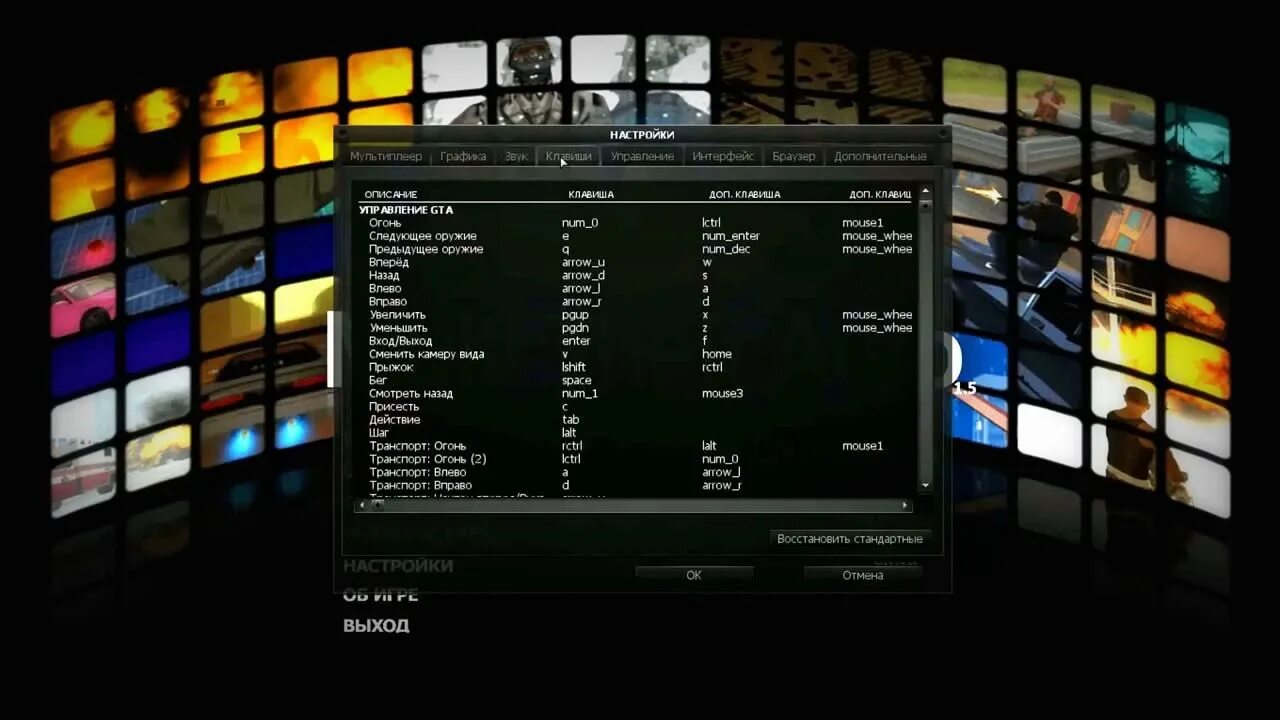Screen dimensions: 1280x720
Task: Open the Браузер tab
Action: pyautogui.click(x=794, y=156)
